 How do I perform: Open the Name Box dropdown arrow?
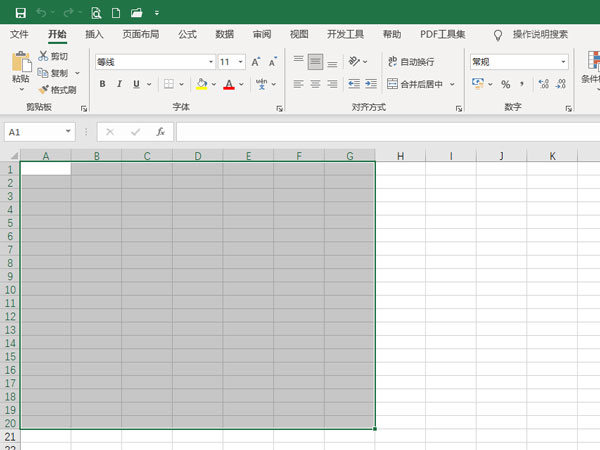point(69,132)
